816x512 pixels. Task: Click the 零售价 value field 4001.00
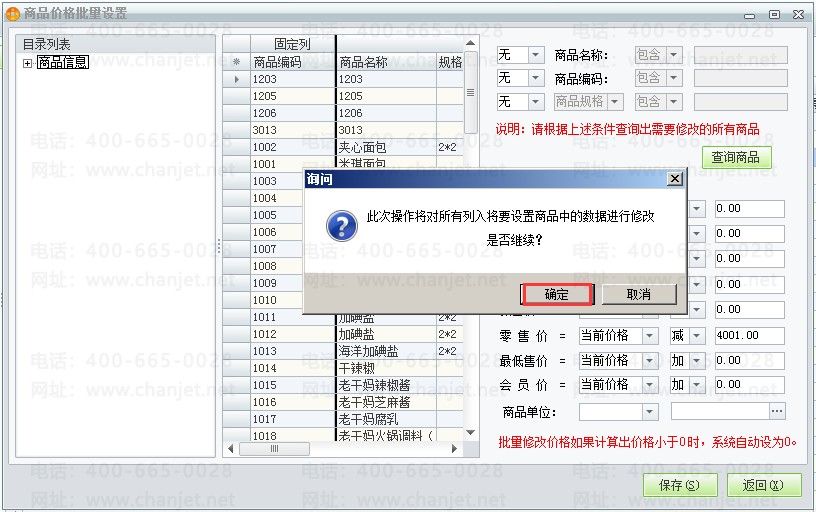749,336
